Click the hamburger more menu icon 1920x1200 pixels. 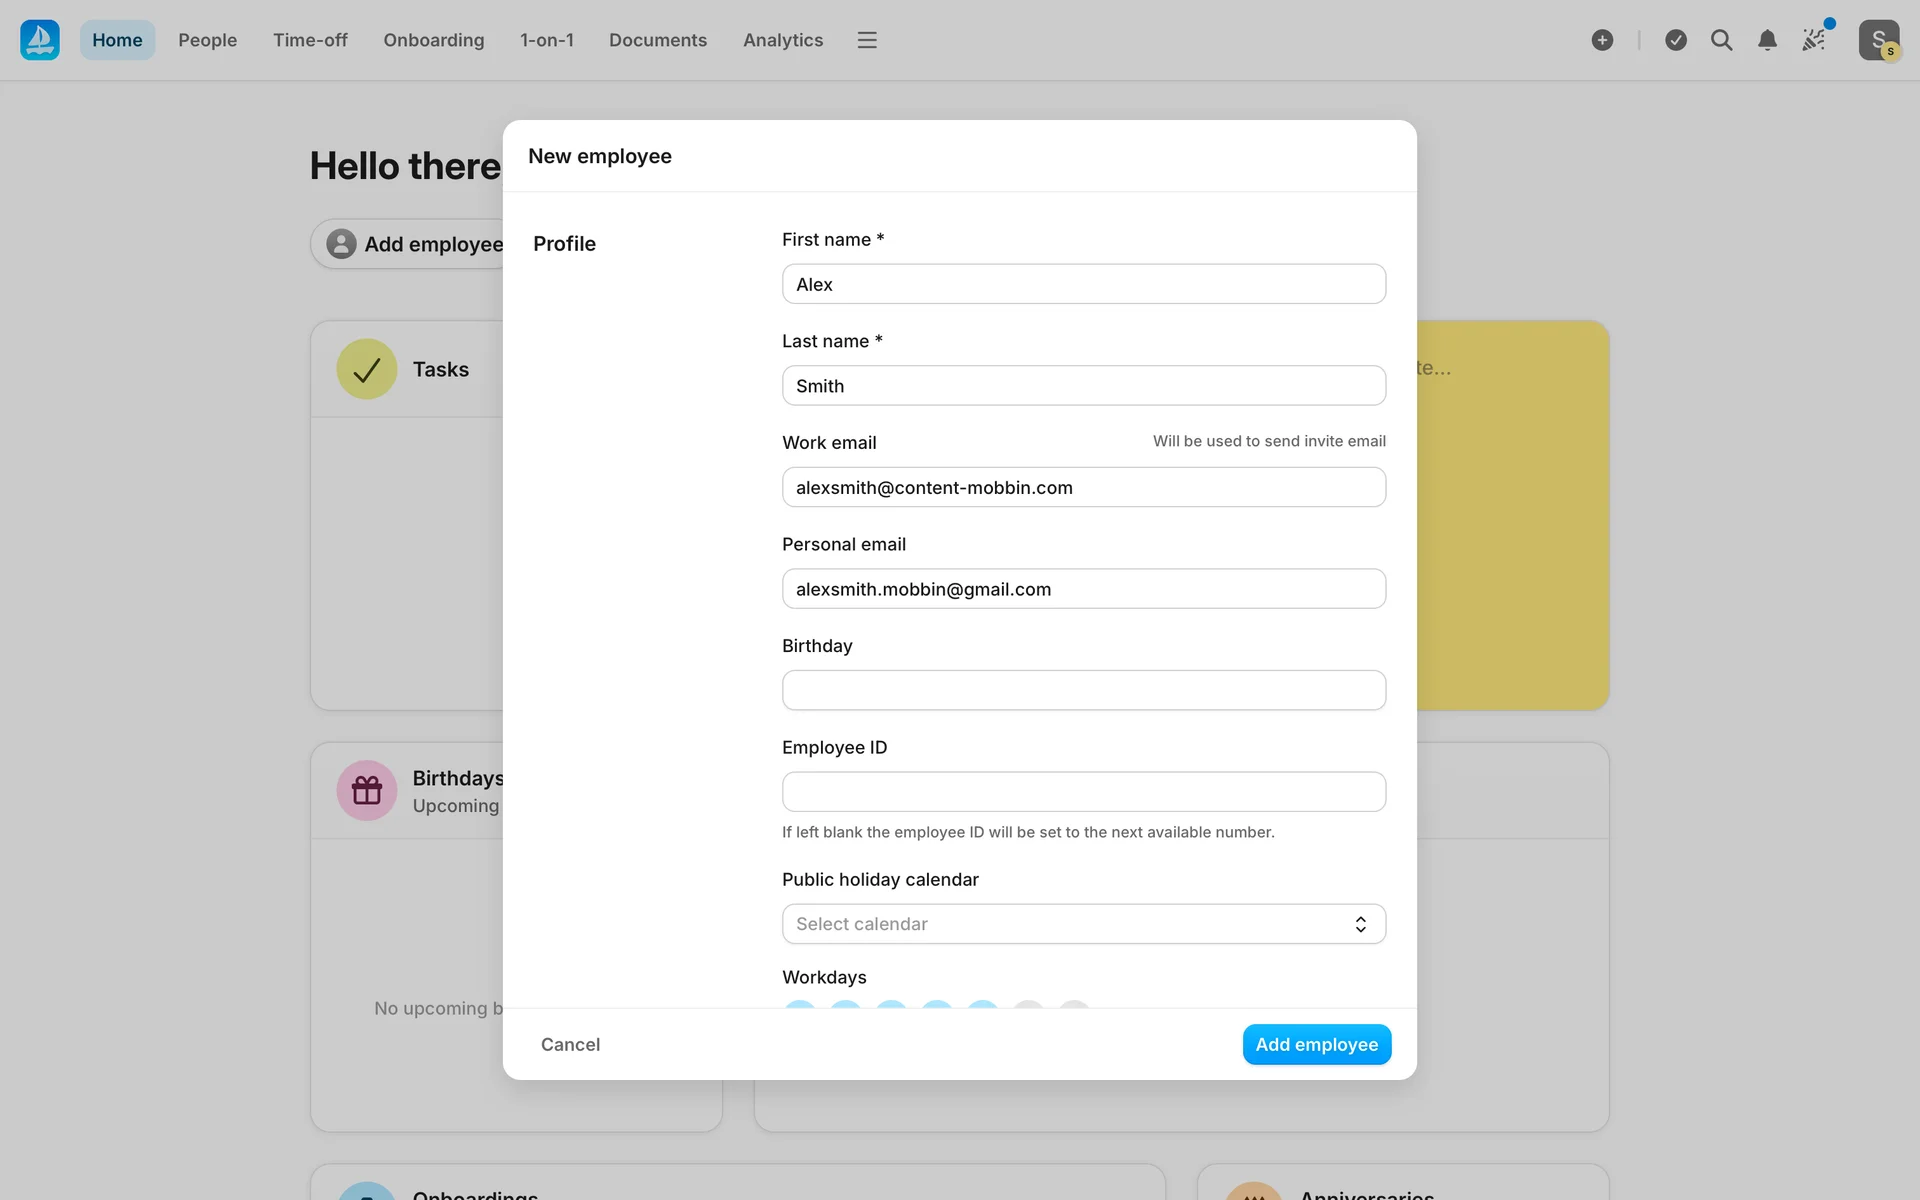click(x=867, y=40)
